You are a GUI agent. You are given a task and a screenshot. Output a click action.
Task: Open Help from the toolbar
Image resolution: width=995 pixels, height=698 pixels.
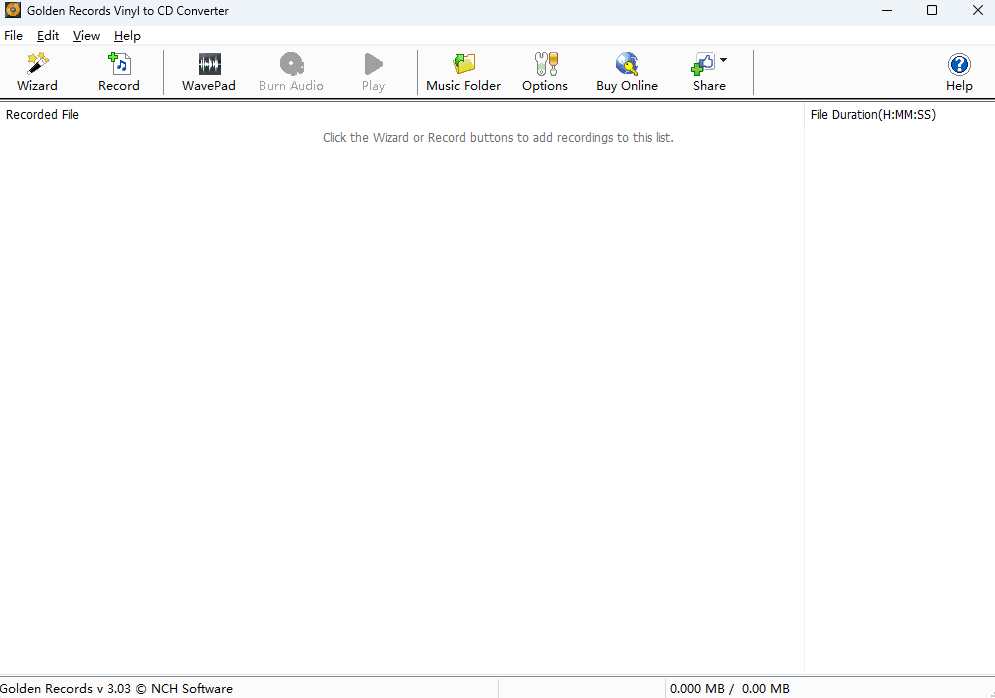tap(959, 72)
